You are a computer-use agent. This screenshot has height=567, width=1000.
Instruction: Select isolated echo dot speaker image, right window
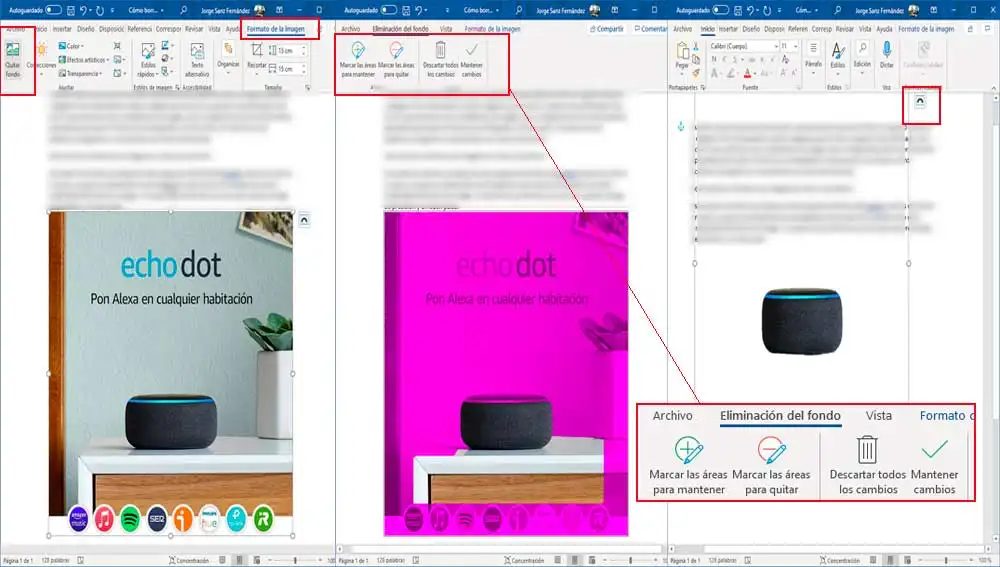[802, 321]
